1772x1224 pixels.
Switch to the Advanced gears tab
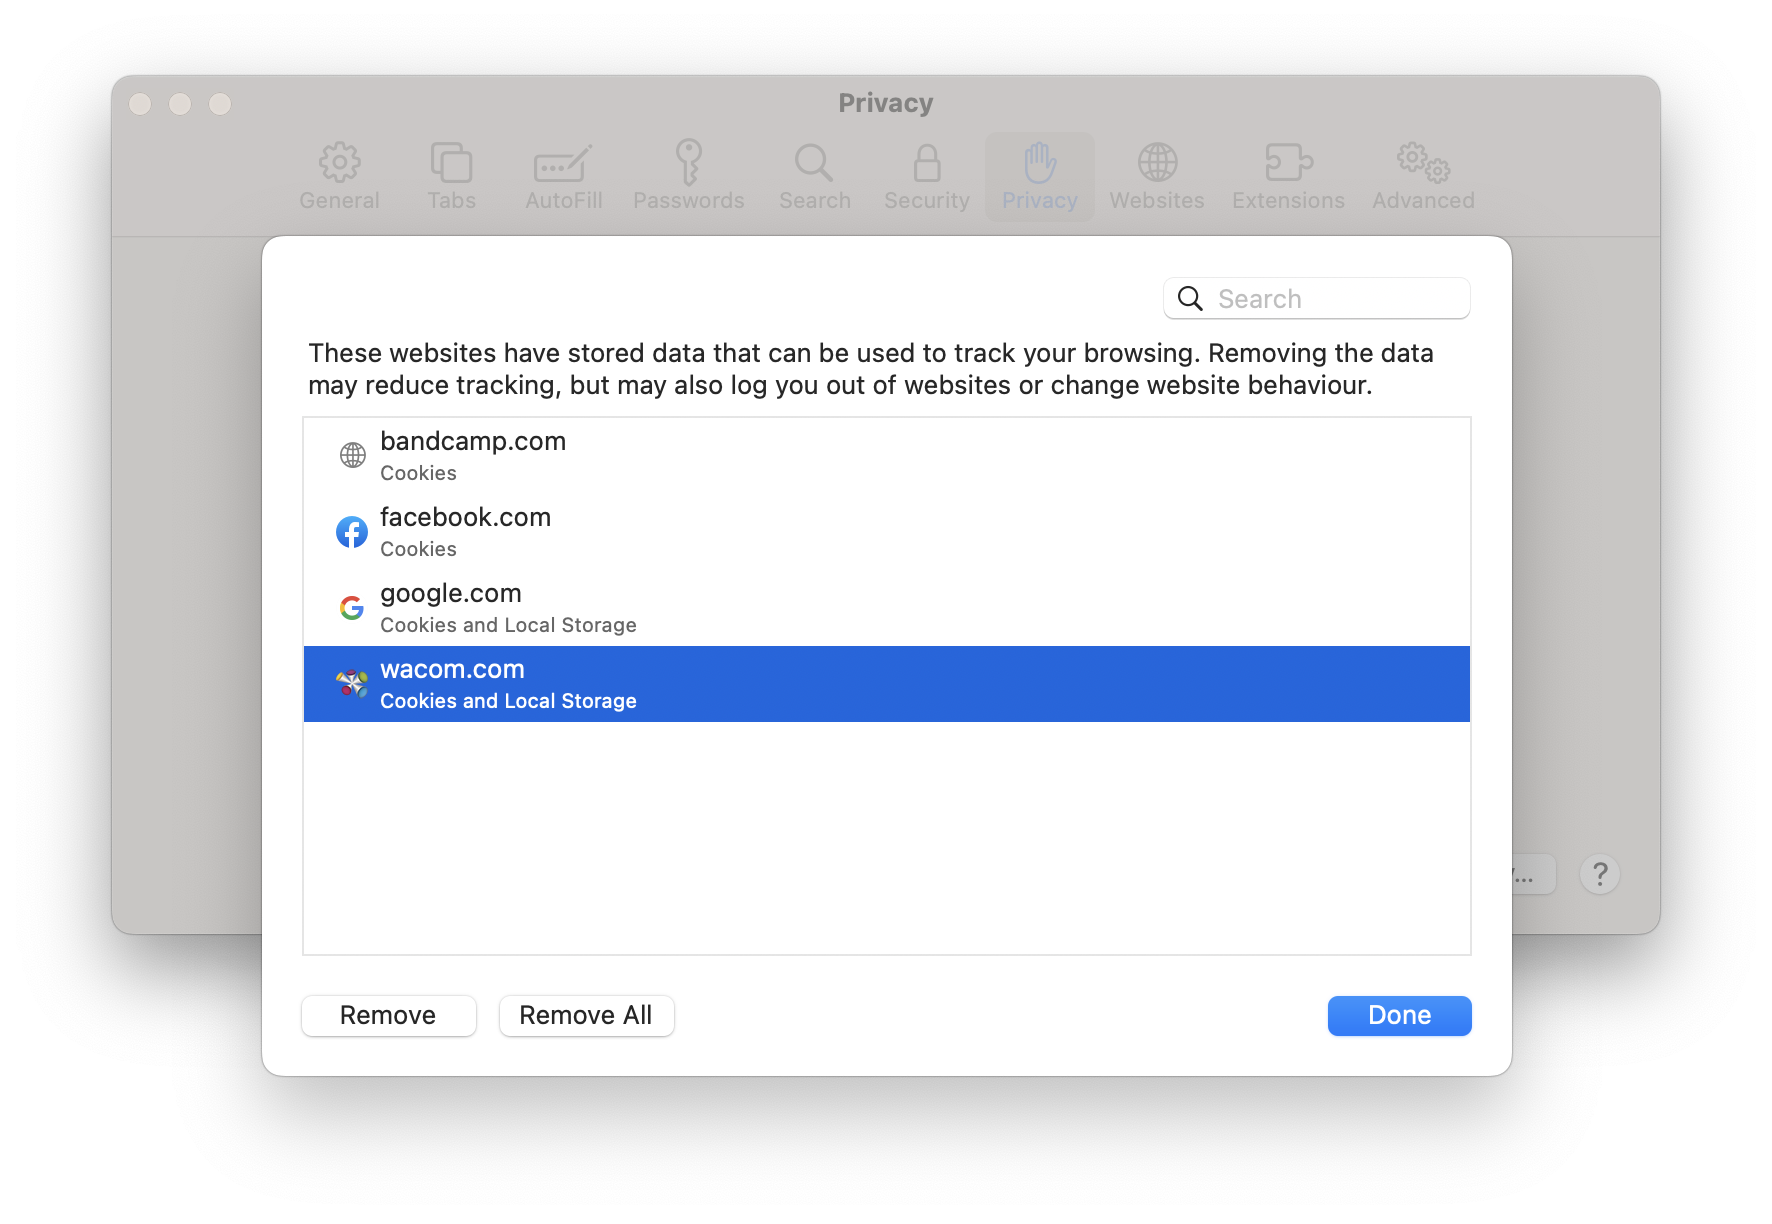(x=1423, y=175)
